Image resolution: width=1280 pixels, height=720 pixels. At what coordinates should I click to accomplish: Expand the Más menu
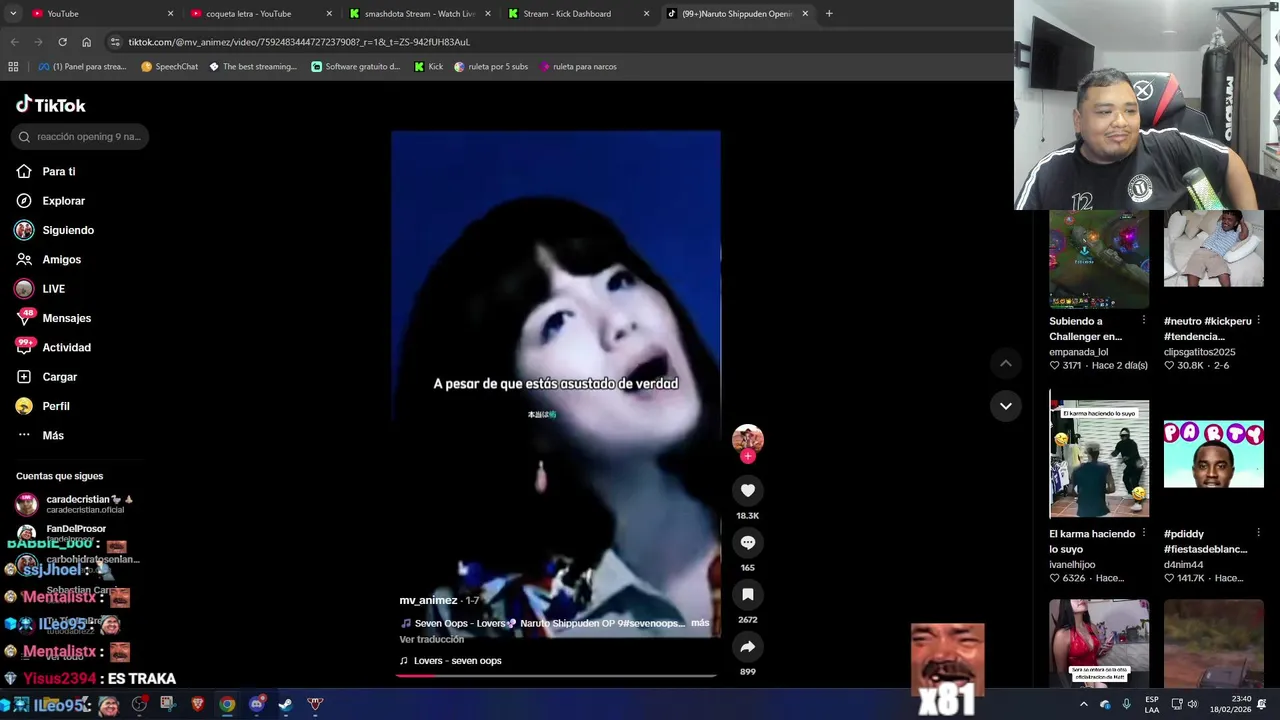[40, 435]
